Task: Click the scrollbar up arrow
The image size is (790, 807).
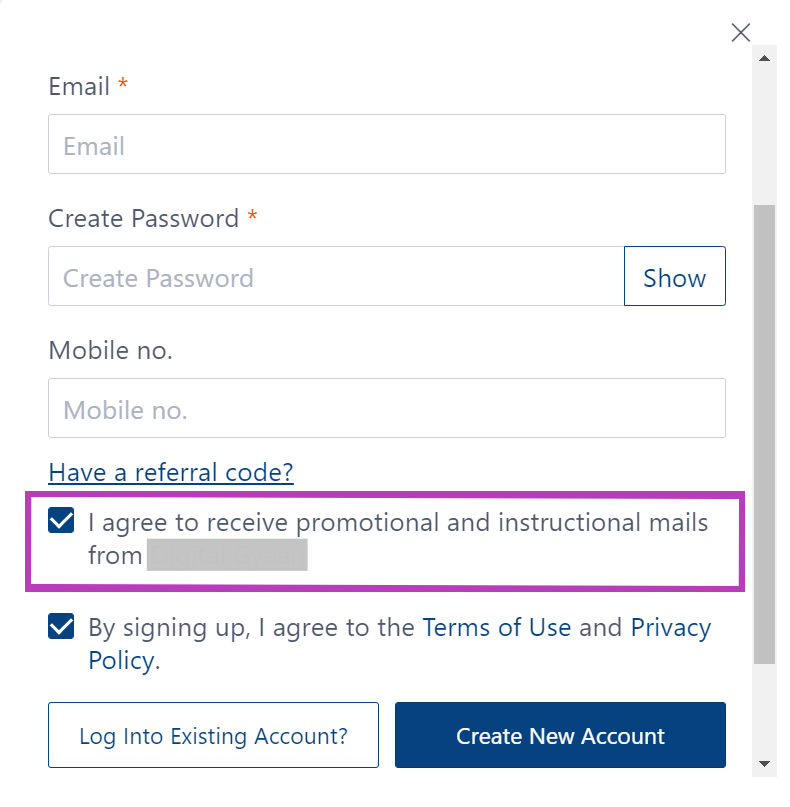Action: [765, 58]
